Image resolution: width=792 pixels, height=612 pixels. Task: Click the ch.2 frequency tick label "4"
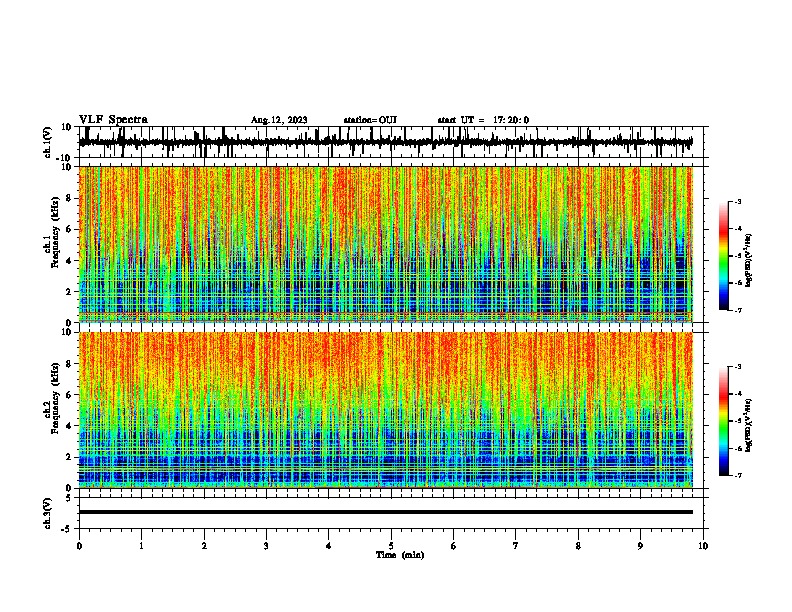(69, 426)
